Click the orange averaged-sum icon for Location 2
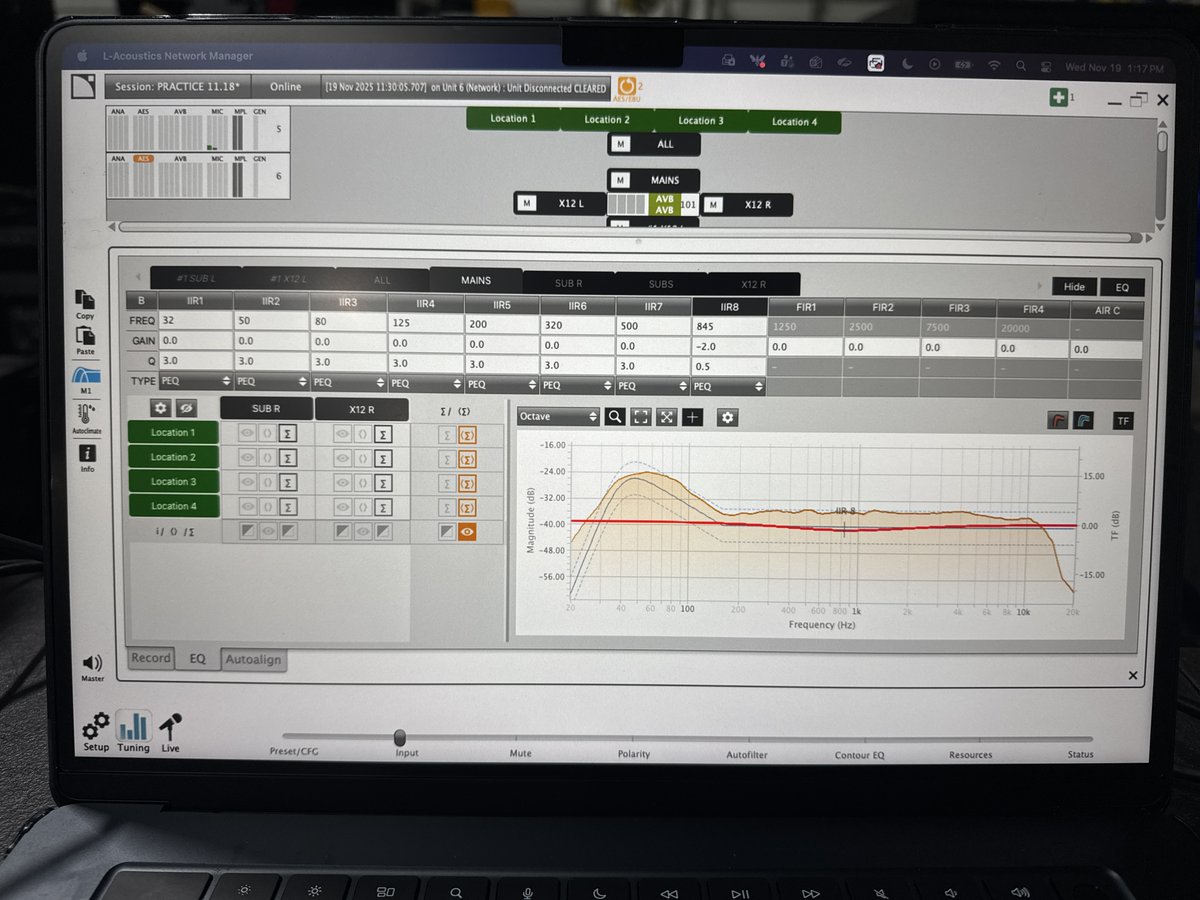This screenshot has height=900, width=1200. (466, 458)
